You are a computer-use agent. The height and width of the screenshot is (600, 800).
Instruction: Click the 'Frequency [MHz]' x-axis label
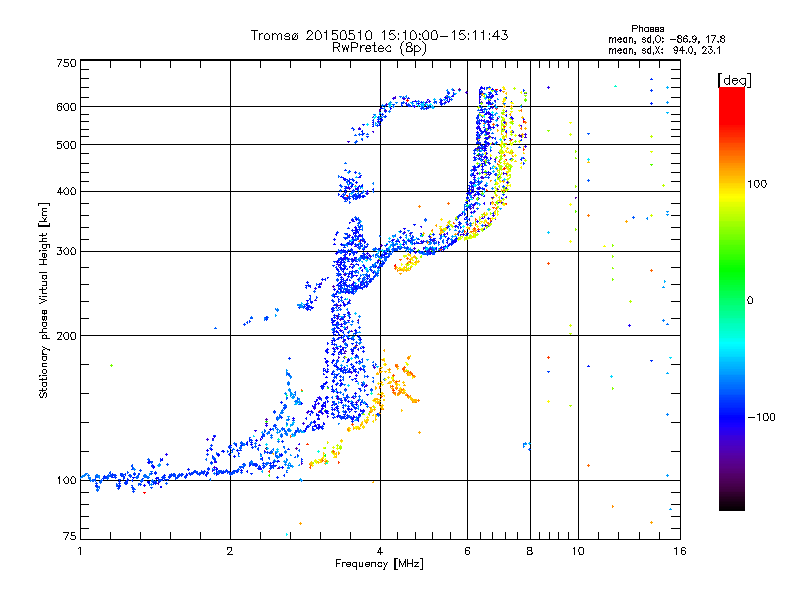coord(379,564)
